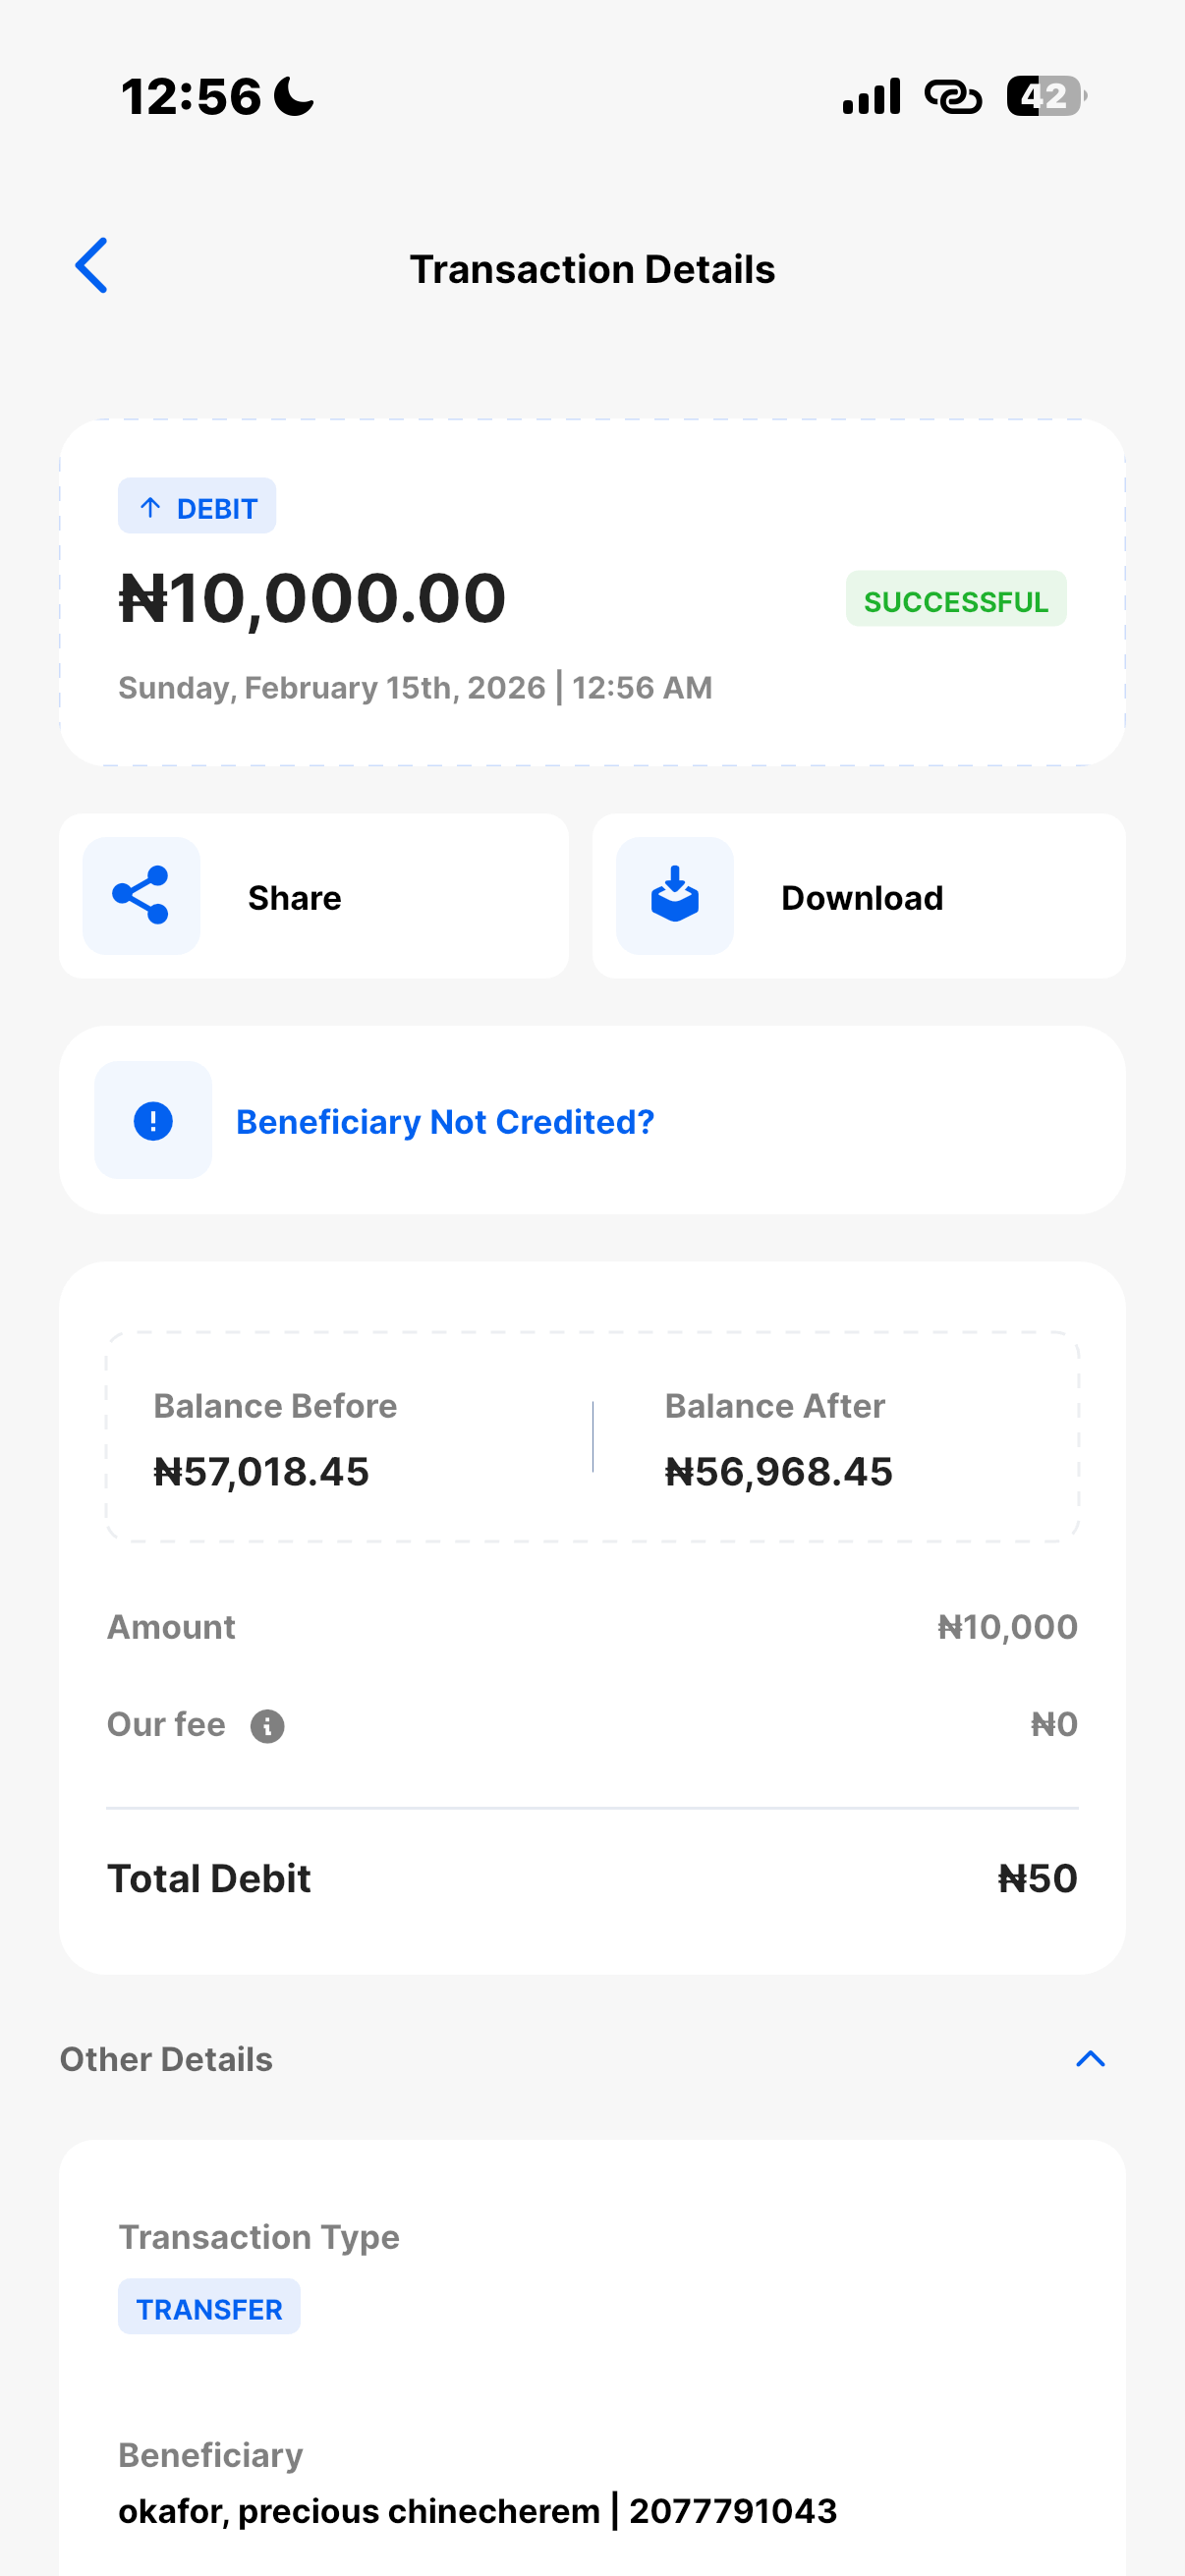Tap the Other Details section header
This screenshot has height=2576, width=1185.
click(x=166, y=2059)
